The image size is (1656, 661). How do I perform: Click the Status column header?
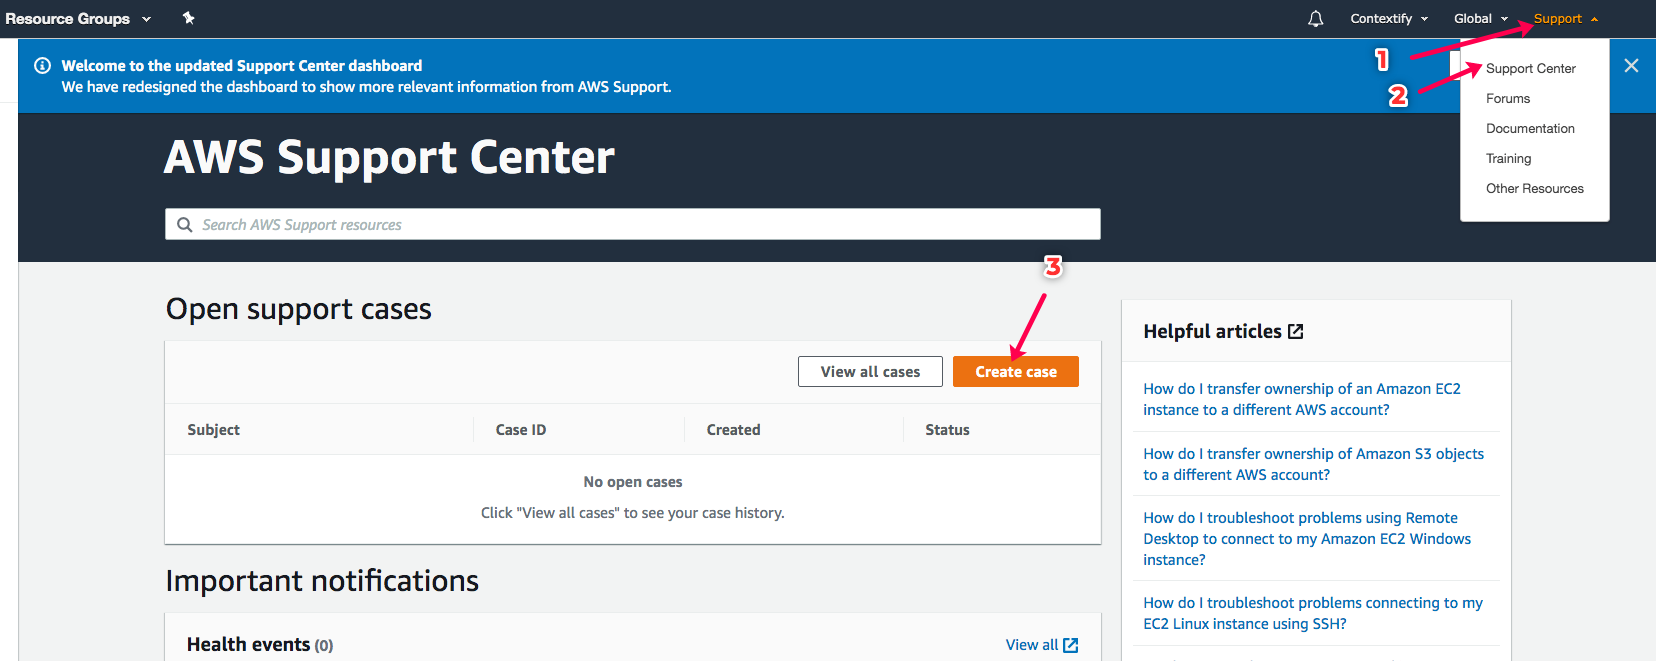tap(947, 430)
